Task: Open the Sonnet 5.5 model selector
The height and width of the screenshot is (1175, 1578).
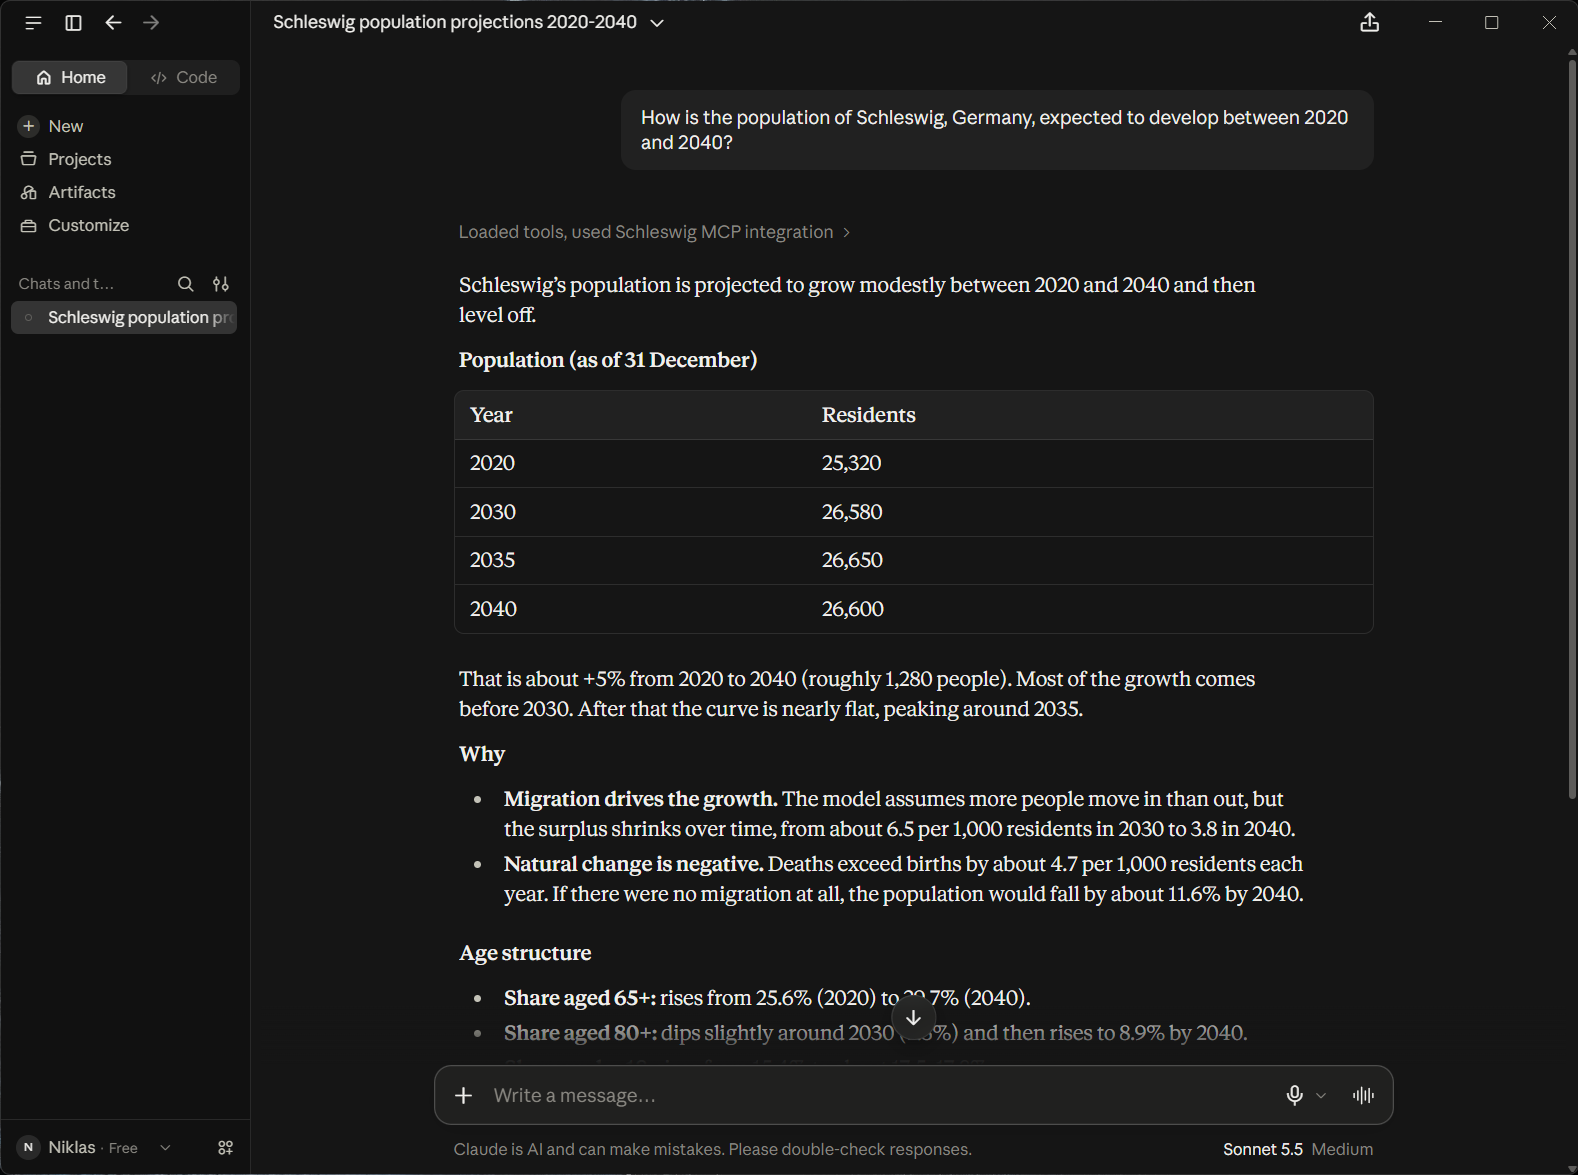Action: click(x=1262, y=1150)
